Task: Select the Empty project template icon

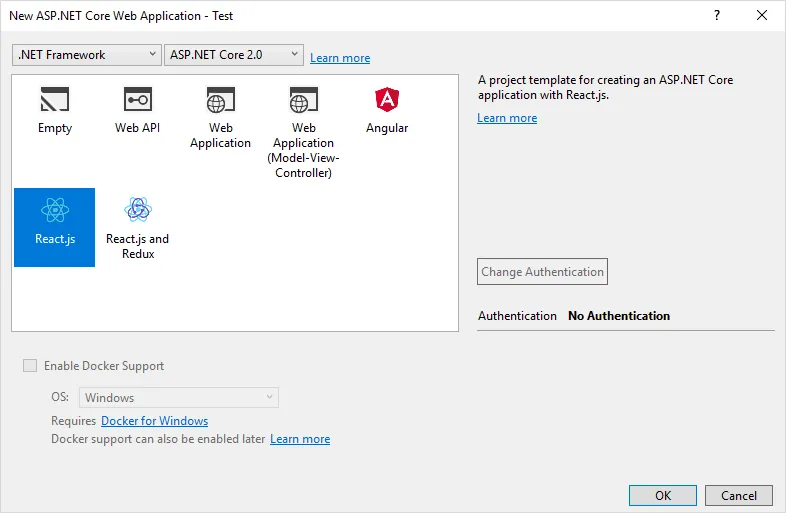Action: click(55, 100)
